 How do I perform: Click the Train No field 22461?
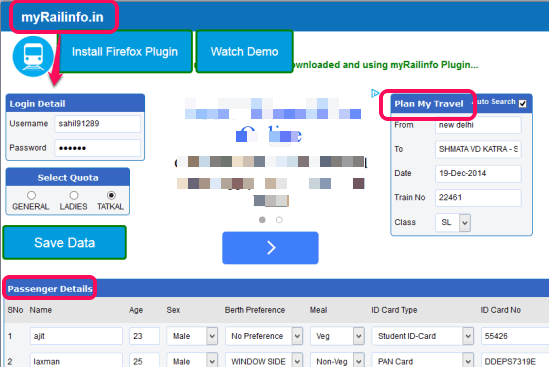478,198
